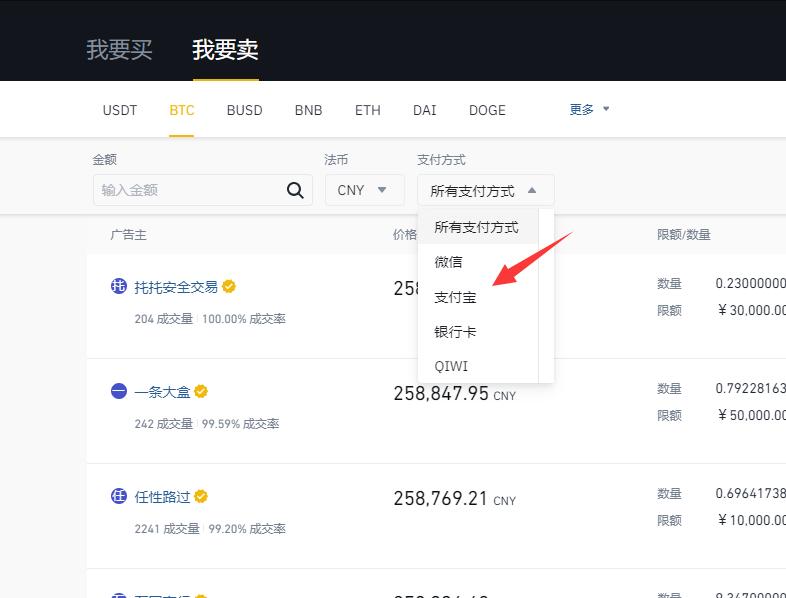Select the BNB coin tab
The image size is (786, 598).
click(308, 110)
